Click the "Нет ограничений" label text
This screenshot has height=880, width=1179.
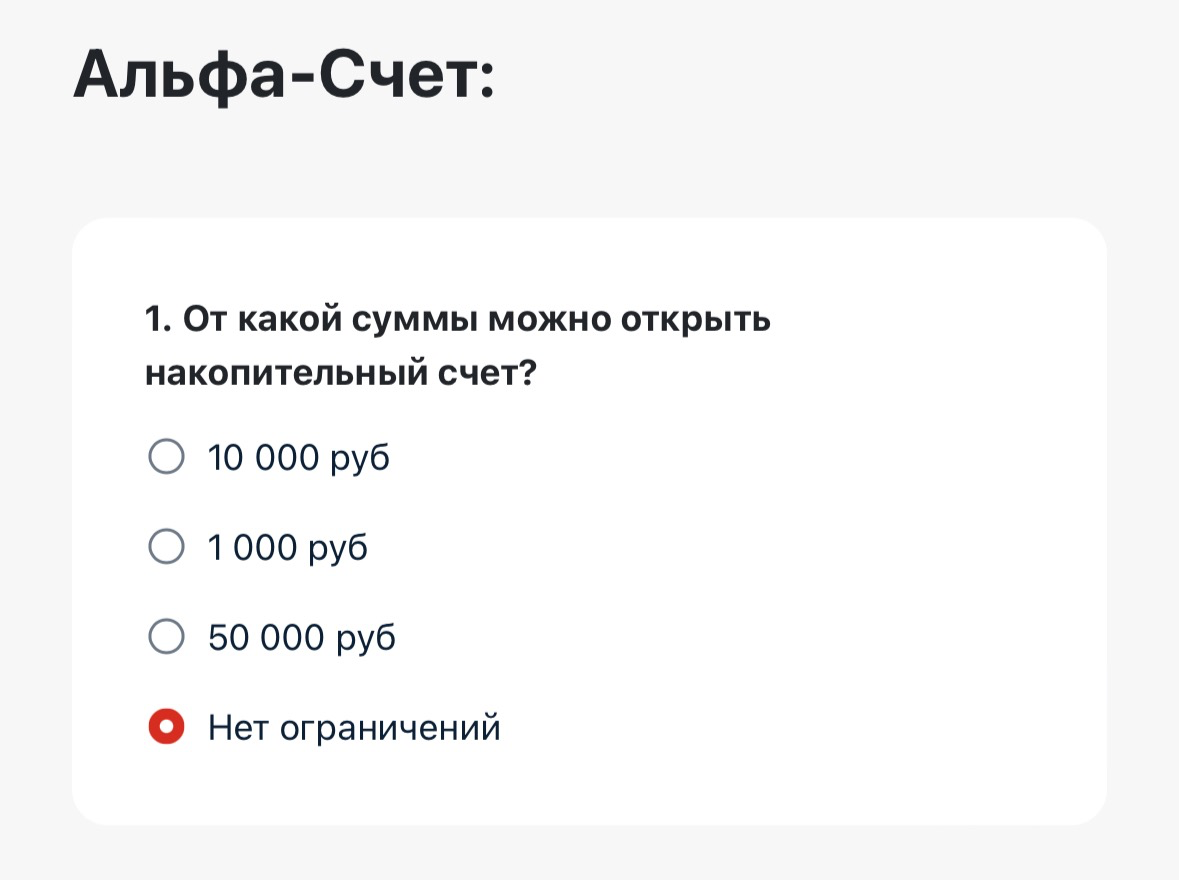[x=354, y=728]
